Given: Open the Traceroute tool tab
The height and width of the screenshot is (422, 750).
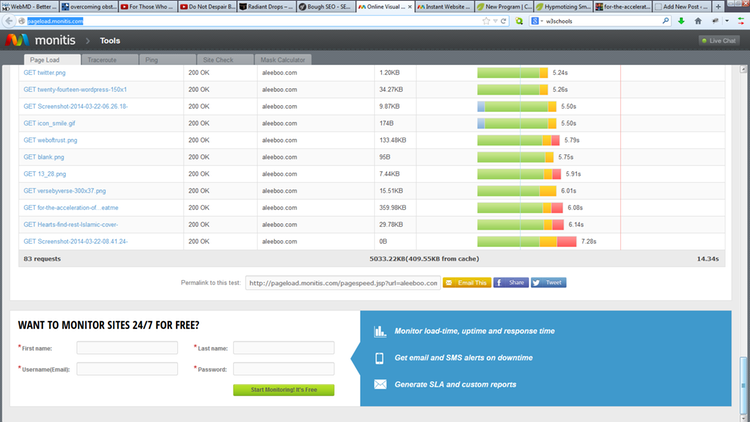Looking at the screenshot, I should point(110,59).
